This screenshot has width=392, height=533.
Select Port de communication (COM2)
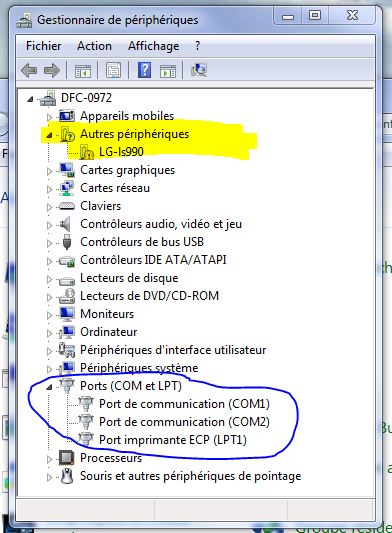184,422
